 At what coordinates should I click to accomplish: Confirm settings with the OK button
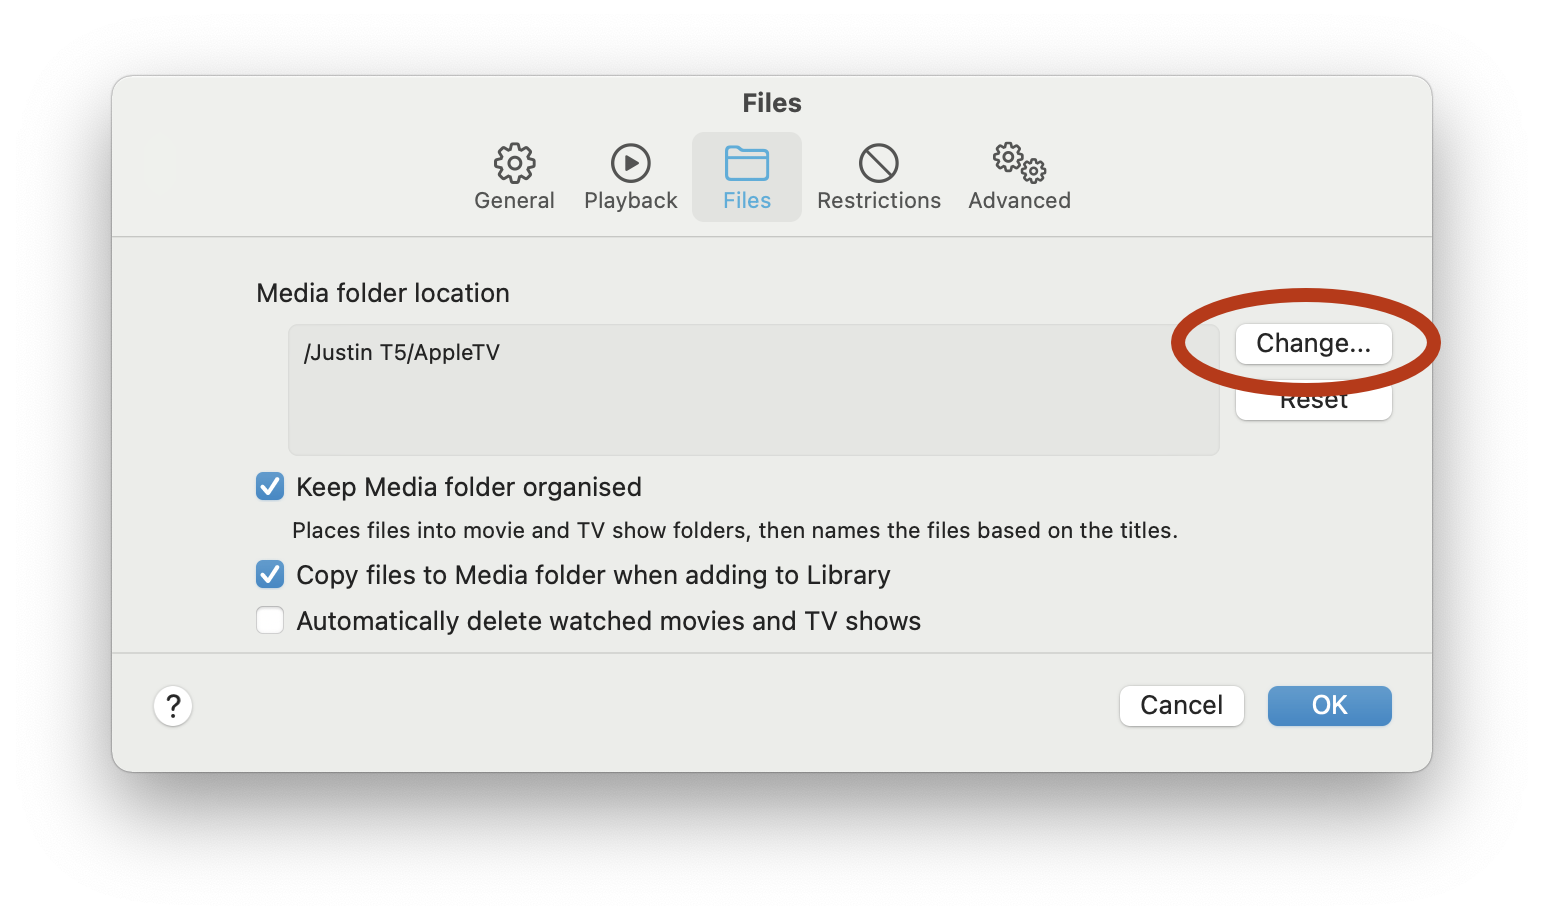[1329, 706]
